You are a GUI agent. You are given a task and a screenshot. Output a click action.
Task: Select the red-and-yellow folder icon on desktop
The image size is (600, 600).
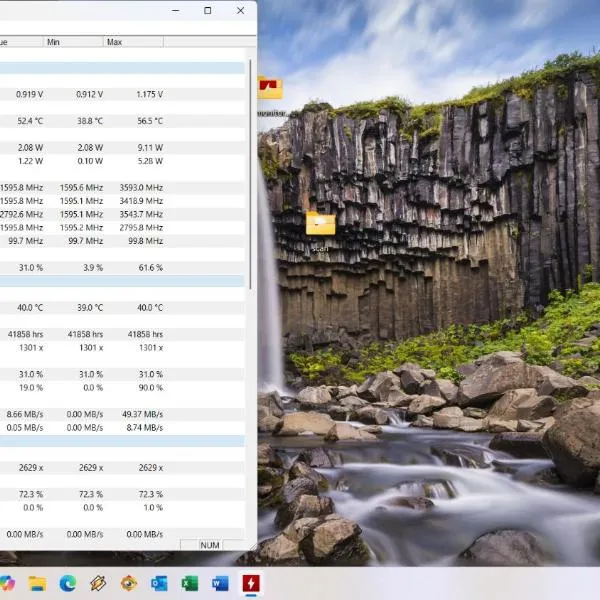point(270,90)
